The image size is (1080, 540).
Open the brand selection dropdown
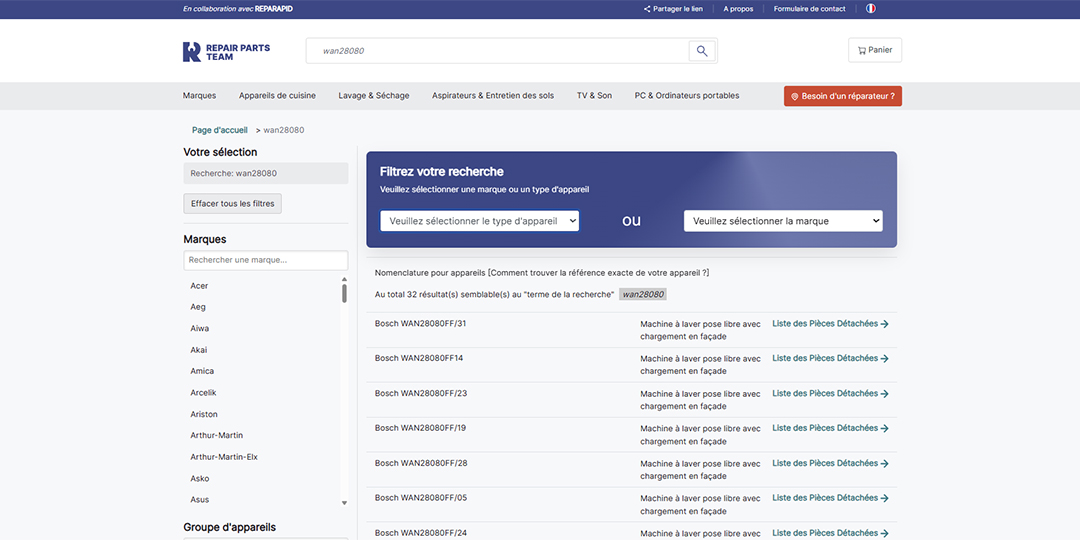[x=782, y=221]
